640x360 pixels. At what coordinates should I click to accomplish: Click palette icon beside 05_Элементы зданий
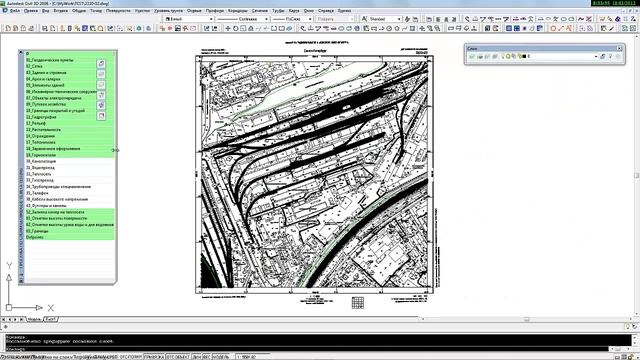pos(101,84)
